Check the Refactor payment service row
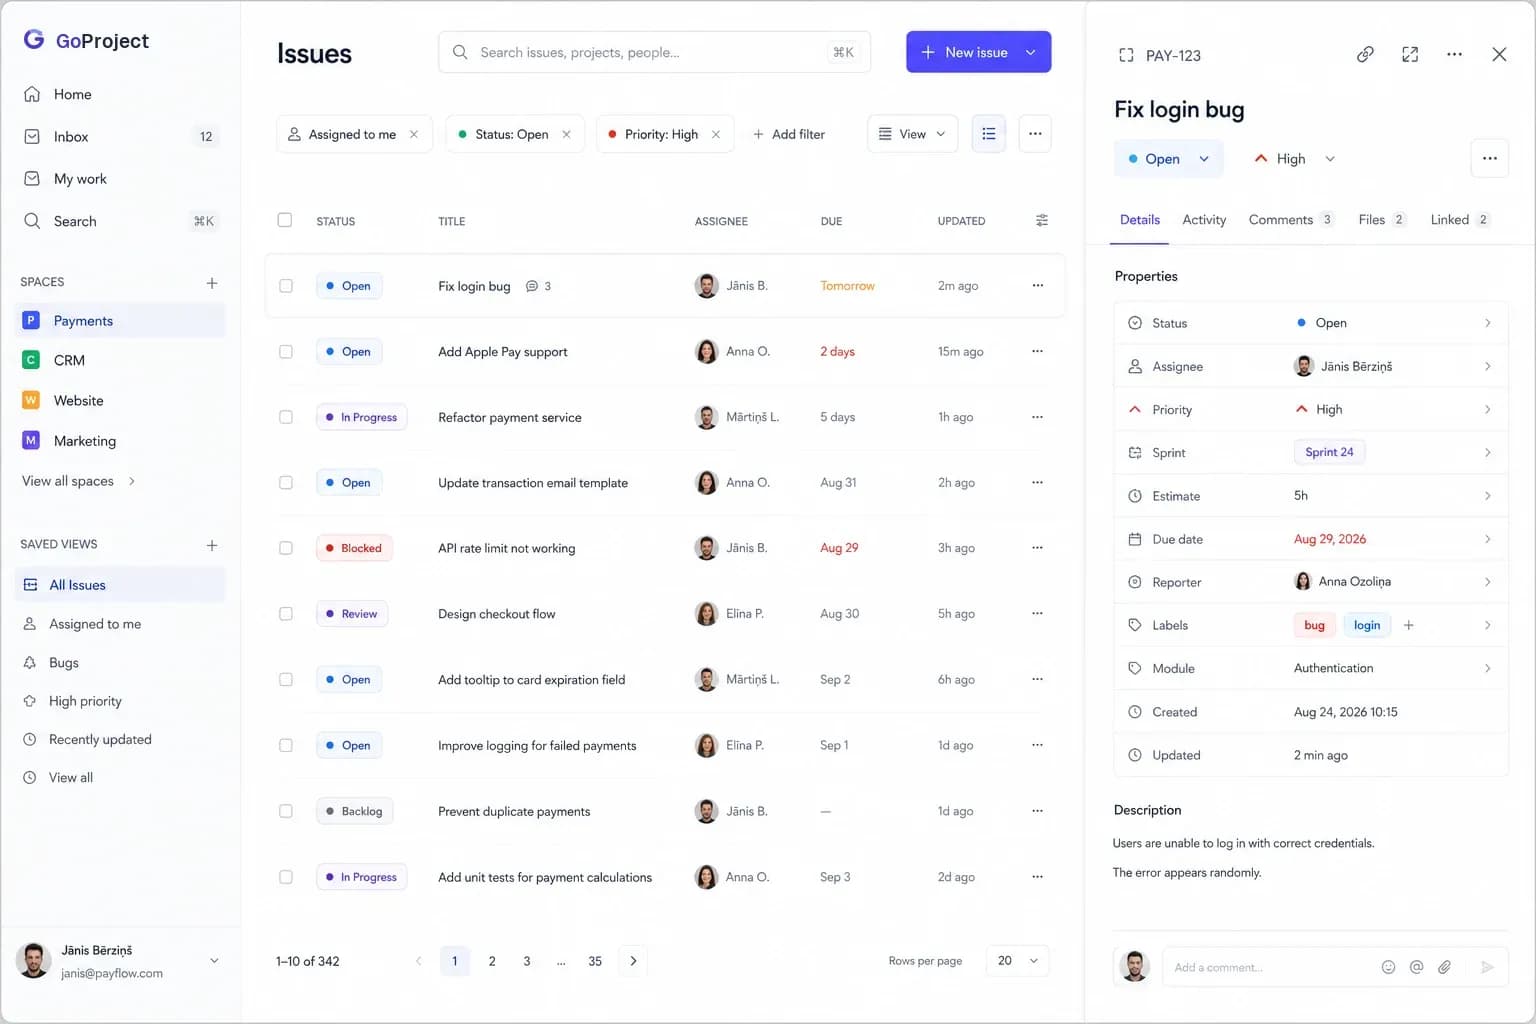 [x=286, y=417]
